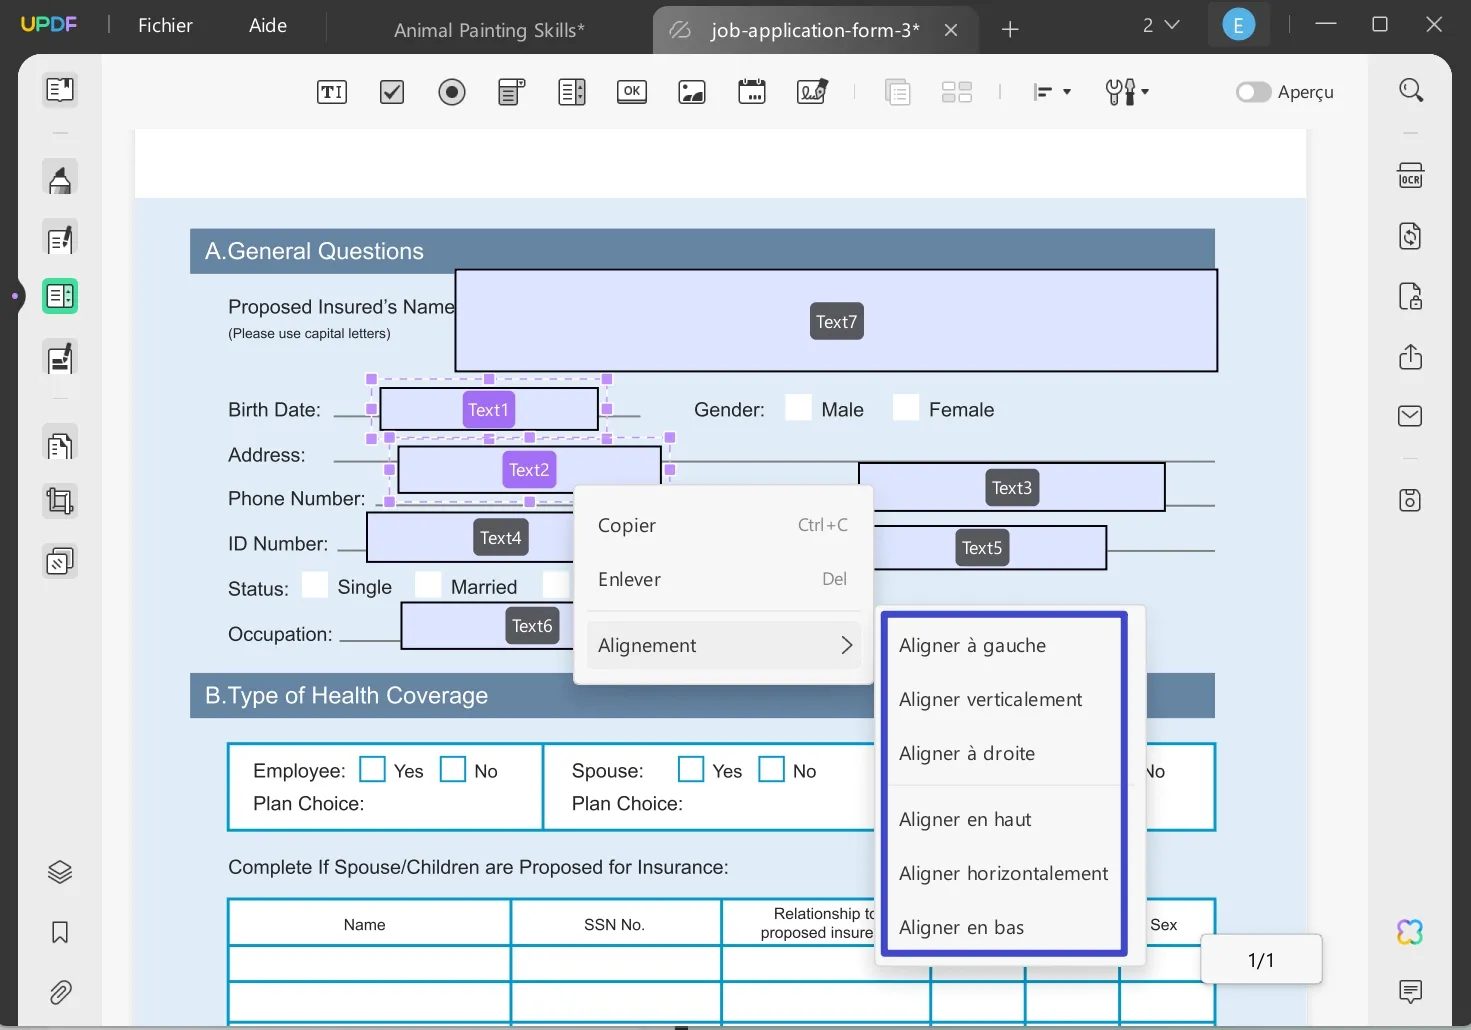Choose Enlever from the context menu

(x=723, y=579)
